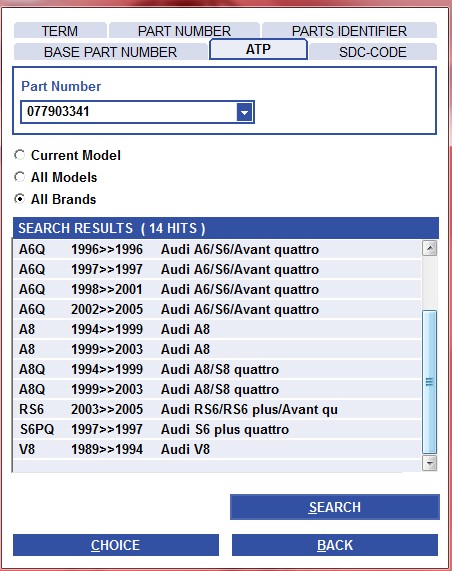The width and height of the screenshot is (452, 571).
Task: Open the Part Number dropdown arrow
Action: pos(244,112)
